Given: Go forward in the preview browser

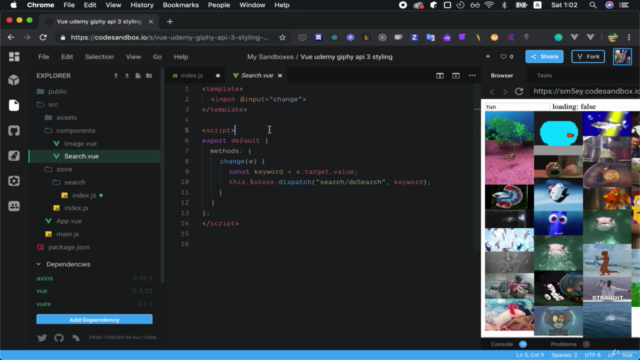Looking at the screenshot, I should (x=505, y=91).
